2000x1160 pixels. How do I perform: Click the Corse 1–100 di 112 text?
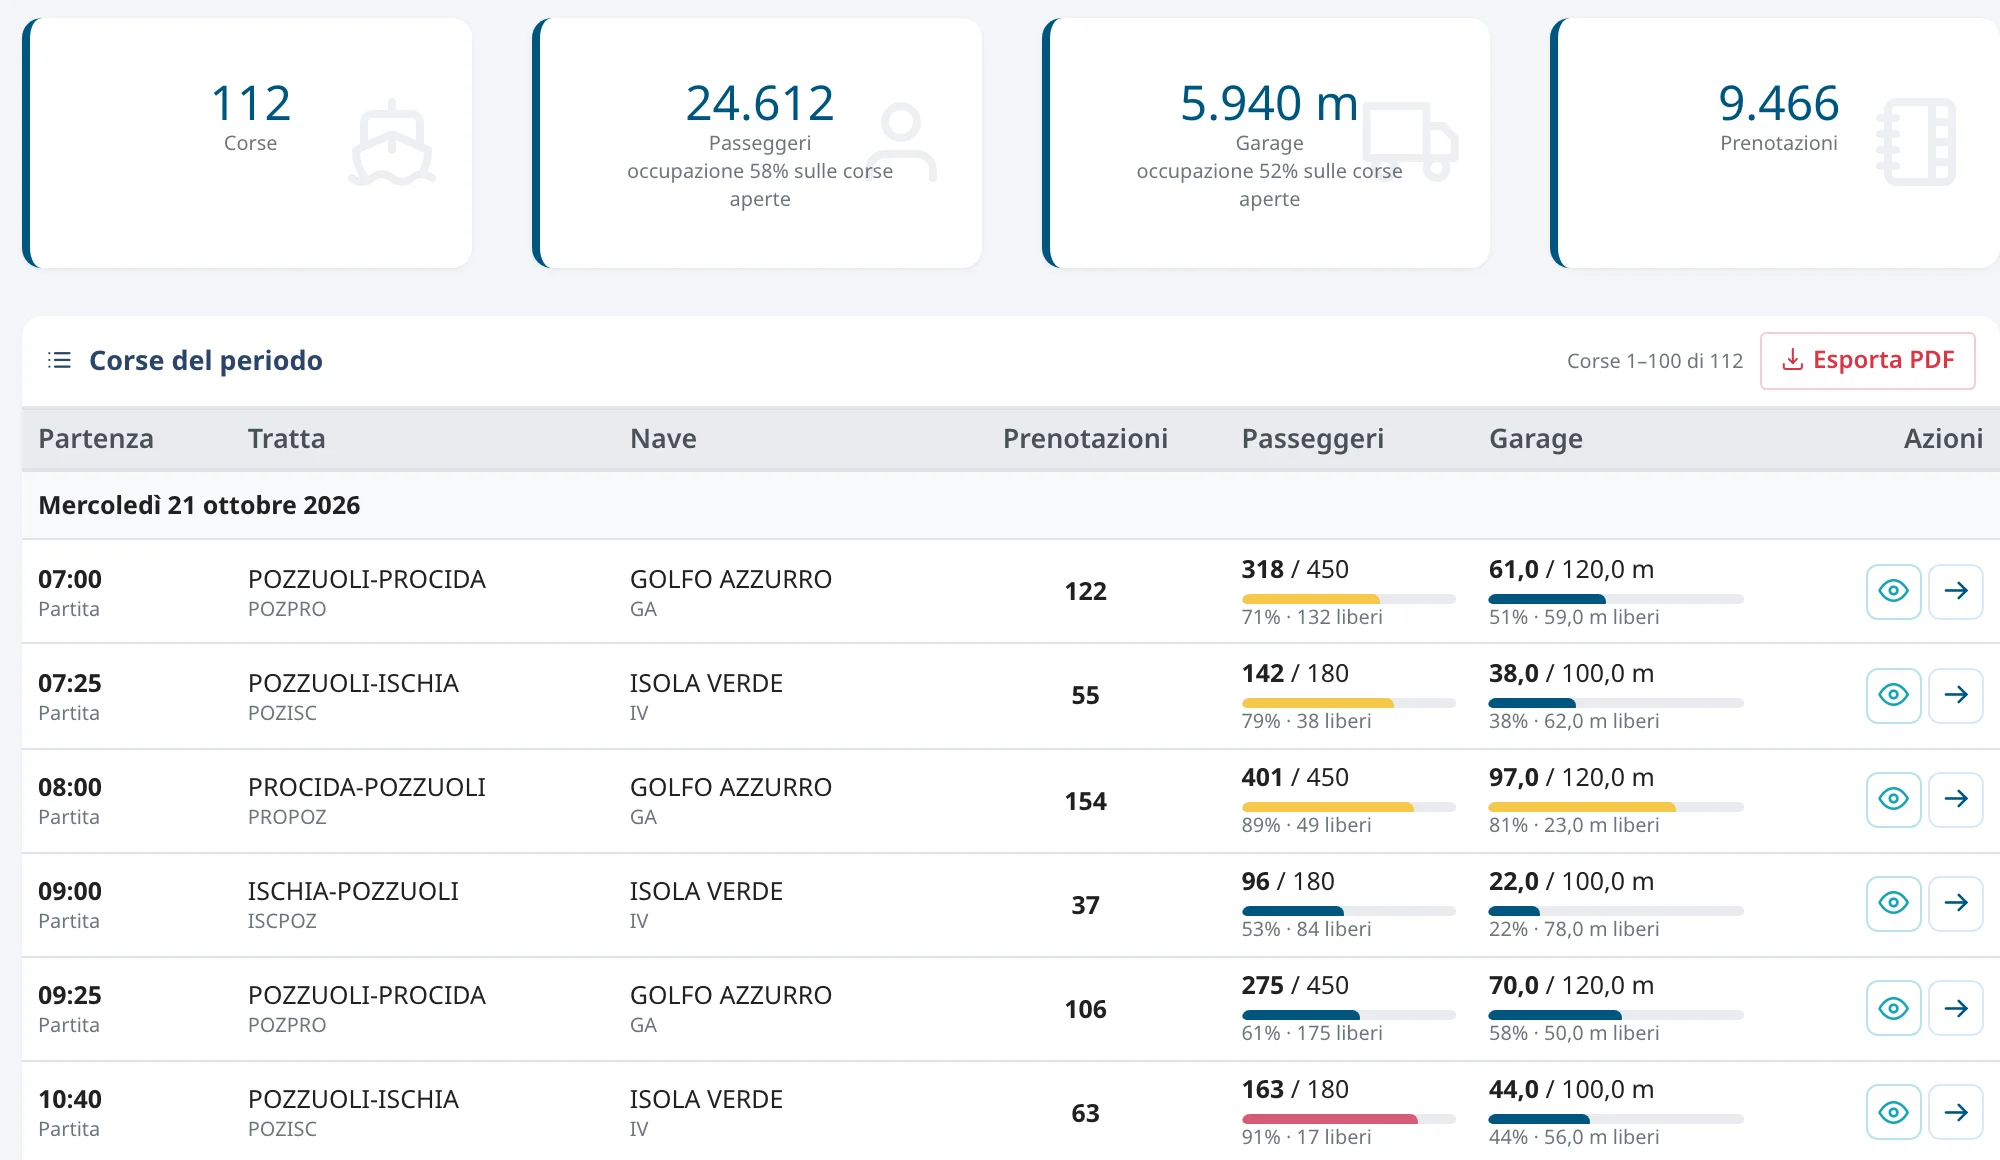1655,361
